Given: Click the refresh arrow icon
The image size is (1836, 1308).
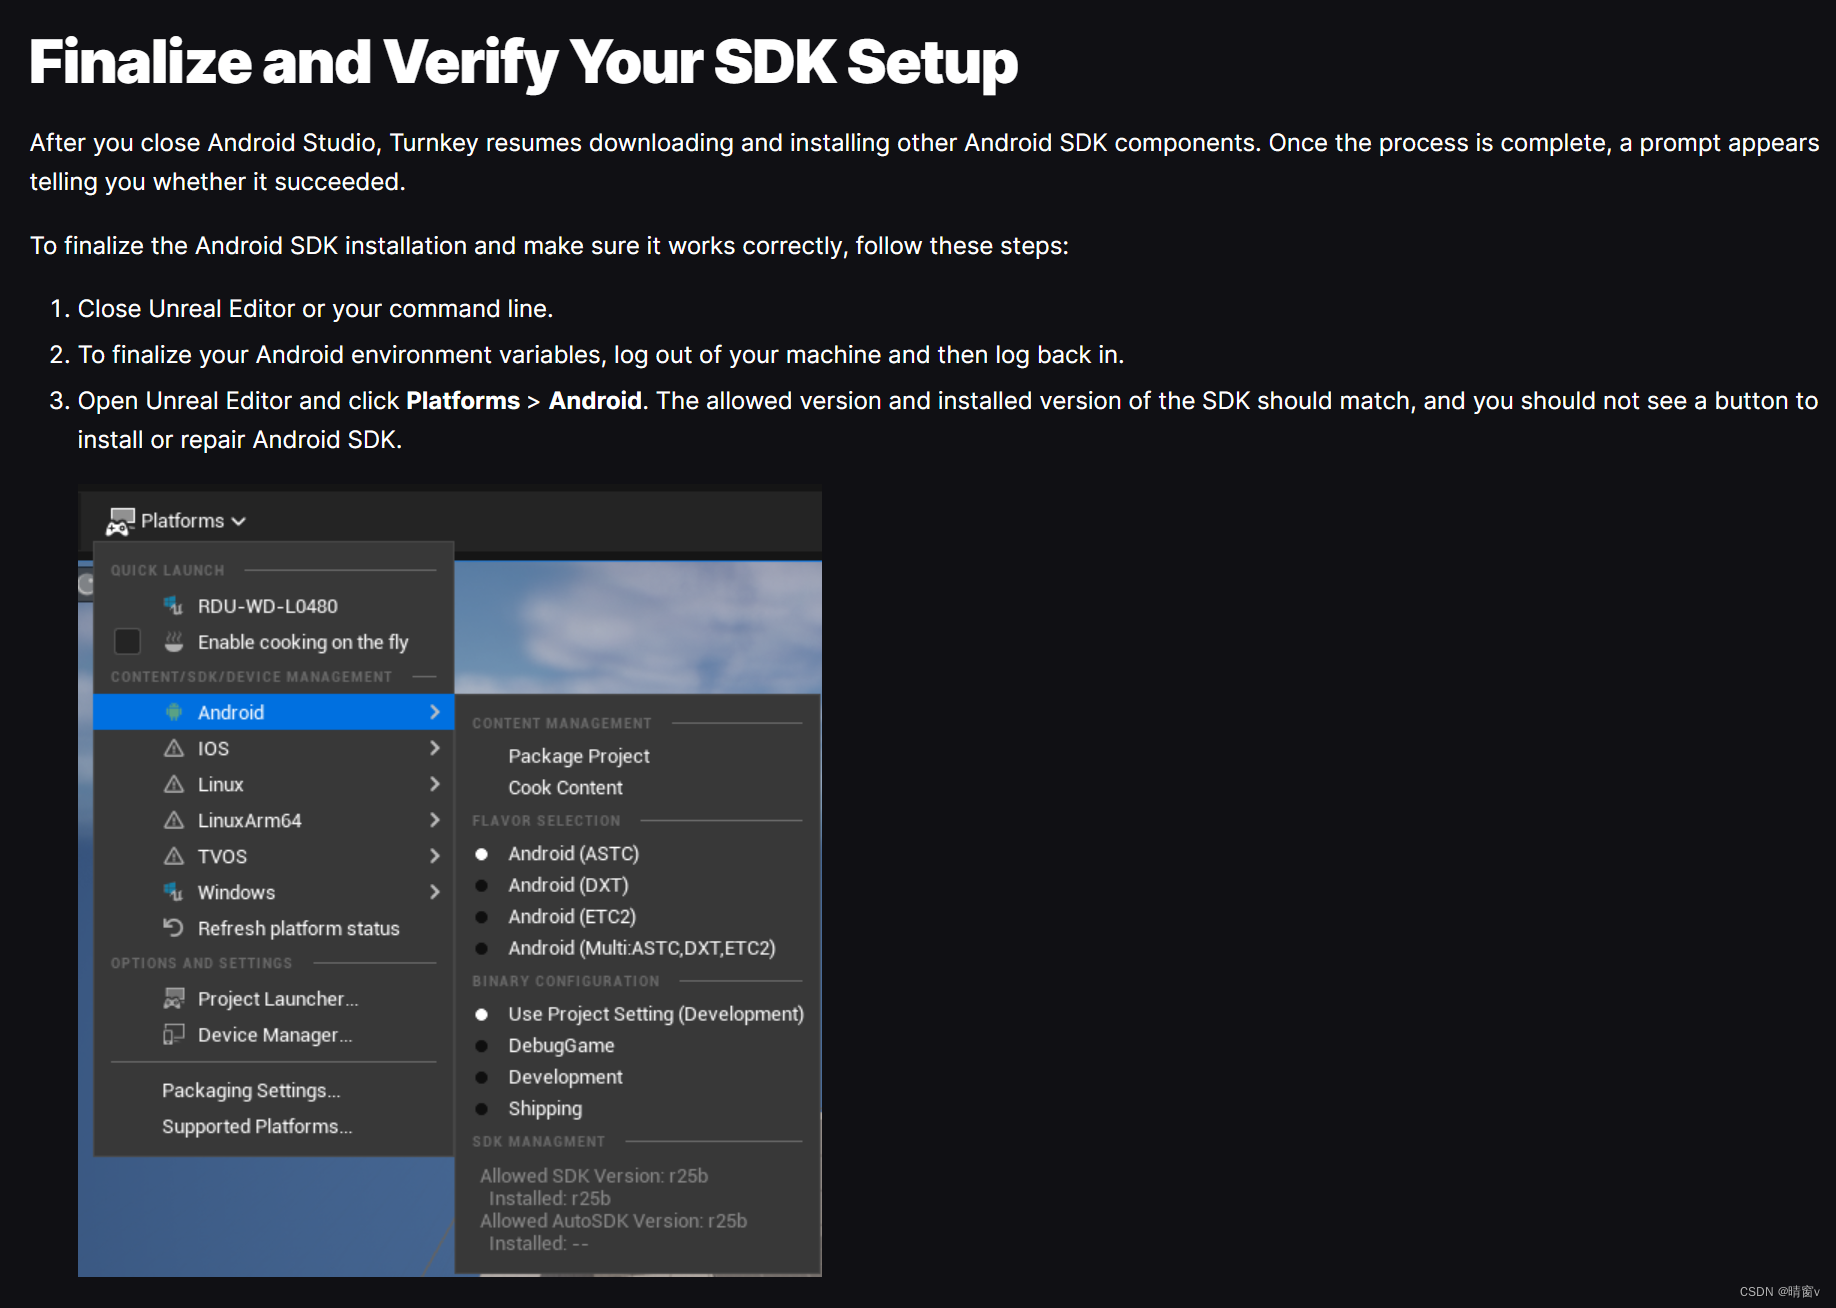Looking at the screenshot, I should click(x=174, y=928).
